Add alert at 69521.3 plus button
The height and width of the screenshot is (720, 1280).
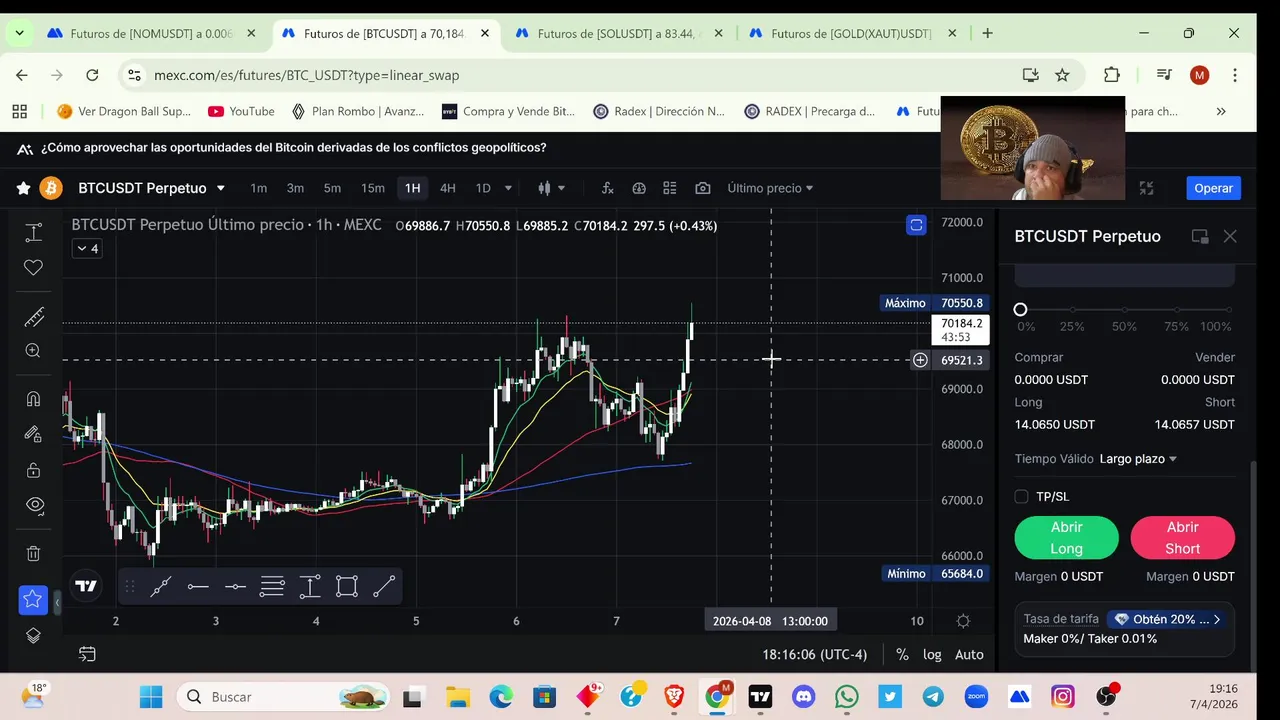tap(920, 360)
